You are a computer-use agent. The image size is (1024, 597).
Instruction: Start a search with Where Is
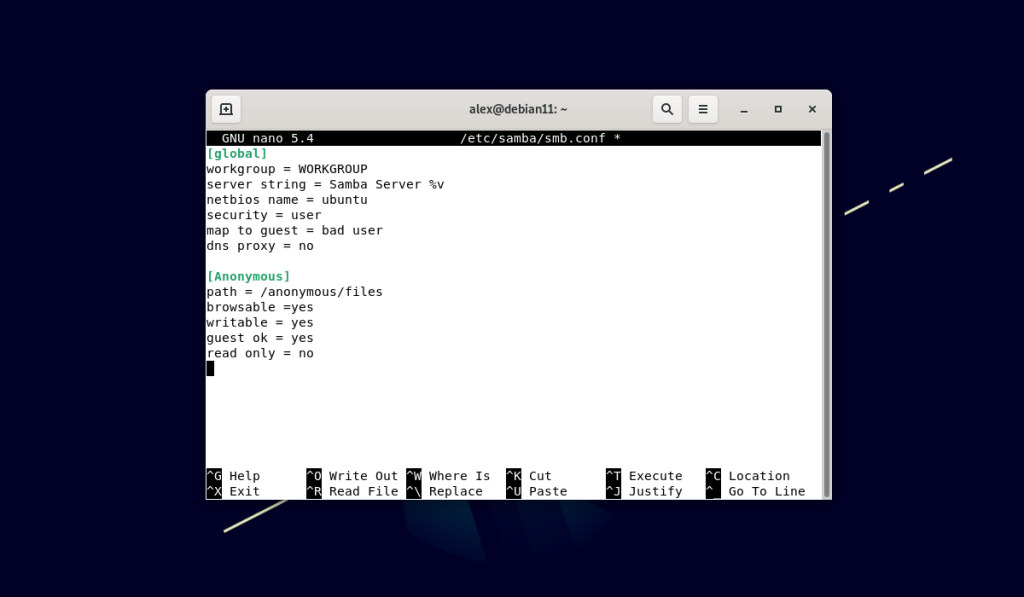point(452,475)
